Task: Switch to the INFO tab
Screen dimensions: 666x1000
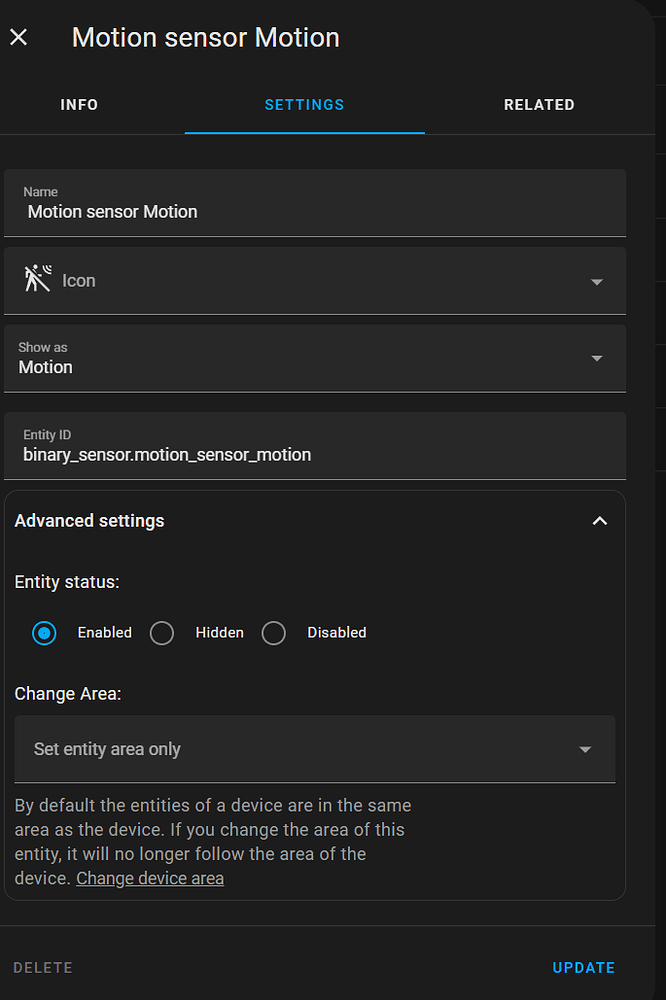Action: 79,105
